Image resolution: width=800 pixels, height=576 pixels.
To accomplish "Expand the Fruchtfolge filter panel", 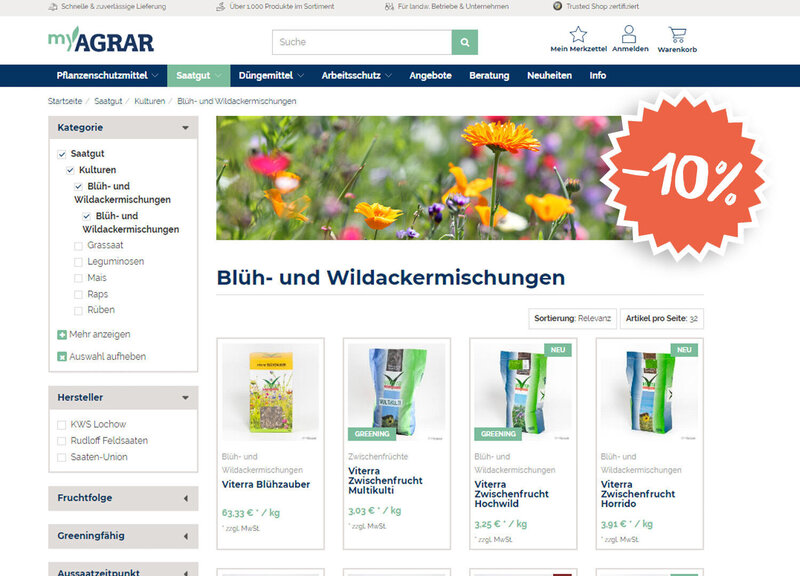I will pos(123,498).
